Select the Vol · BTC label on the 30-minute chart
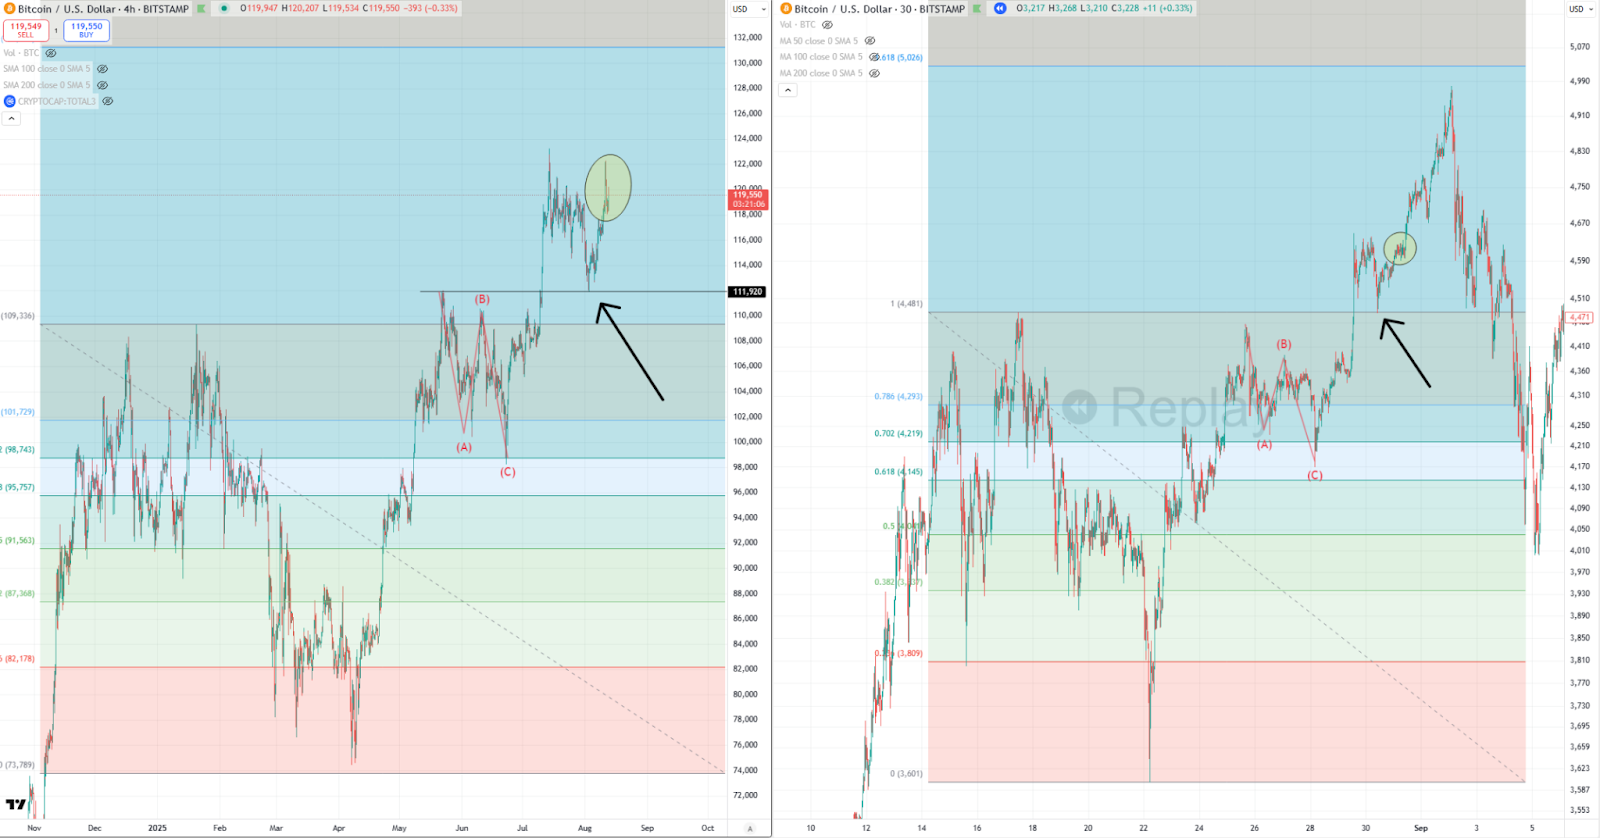Screen dimensions: 1600x838 [798, 25]
